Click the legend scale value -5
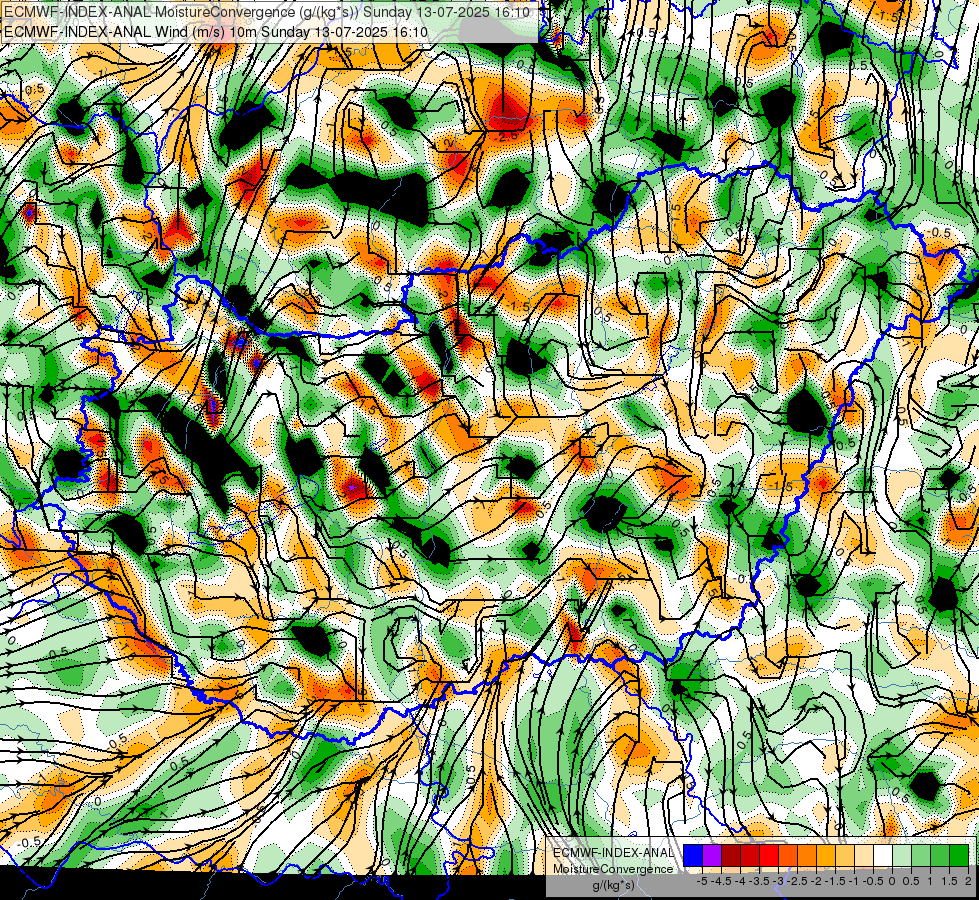Image resolution: width=979 pixels, height=900 pixels. [702, 881]
